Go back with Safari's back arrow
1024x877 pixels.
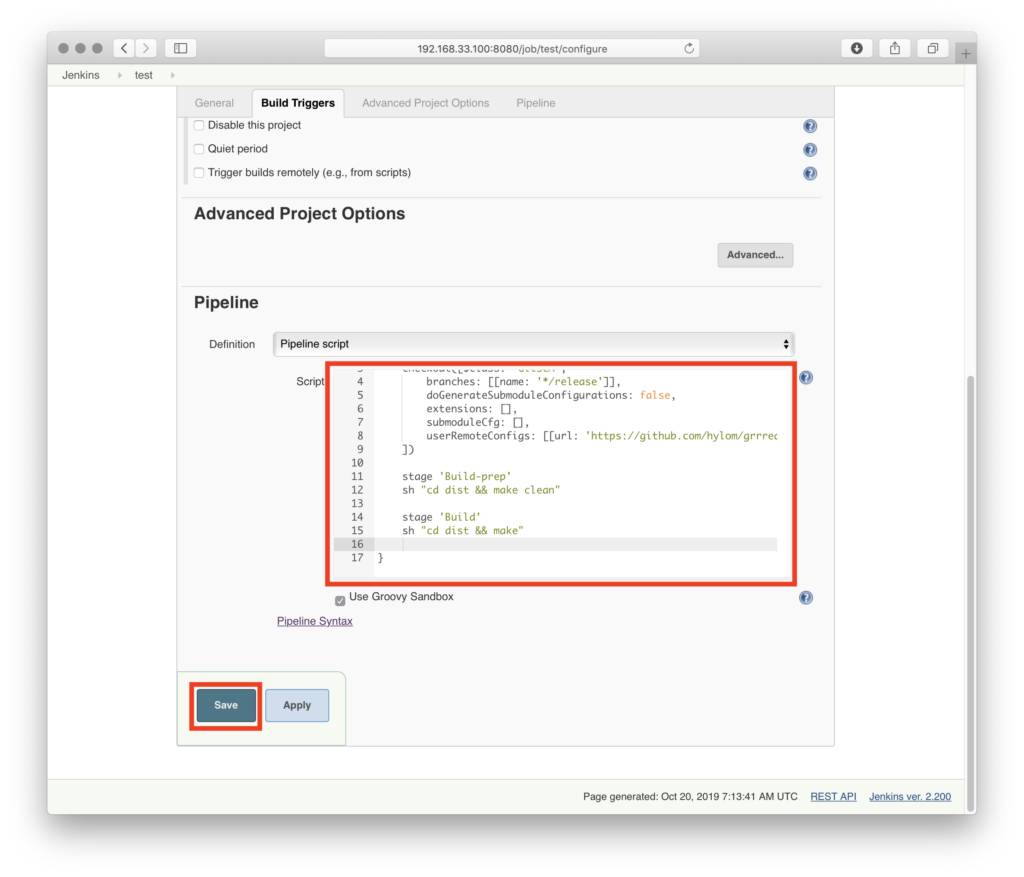click(124, 48)
